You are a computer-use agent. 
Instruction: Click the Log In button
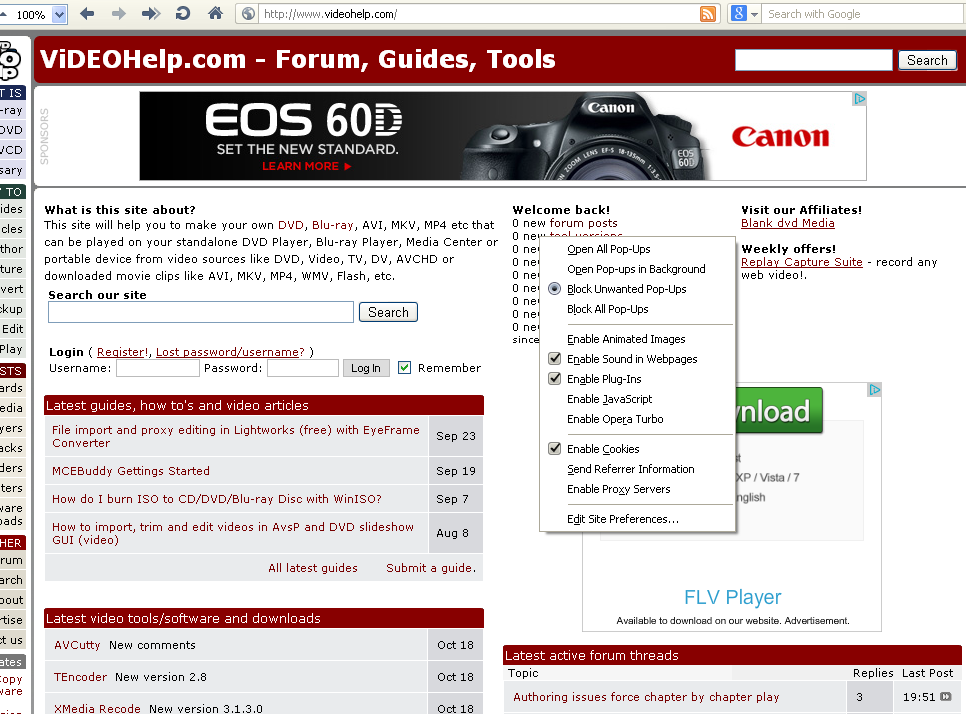(x=366, y=368)
